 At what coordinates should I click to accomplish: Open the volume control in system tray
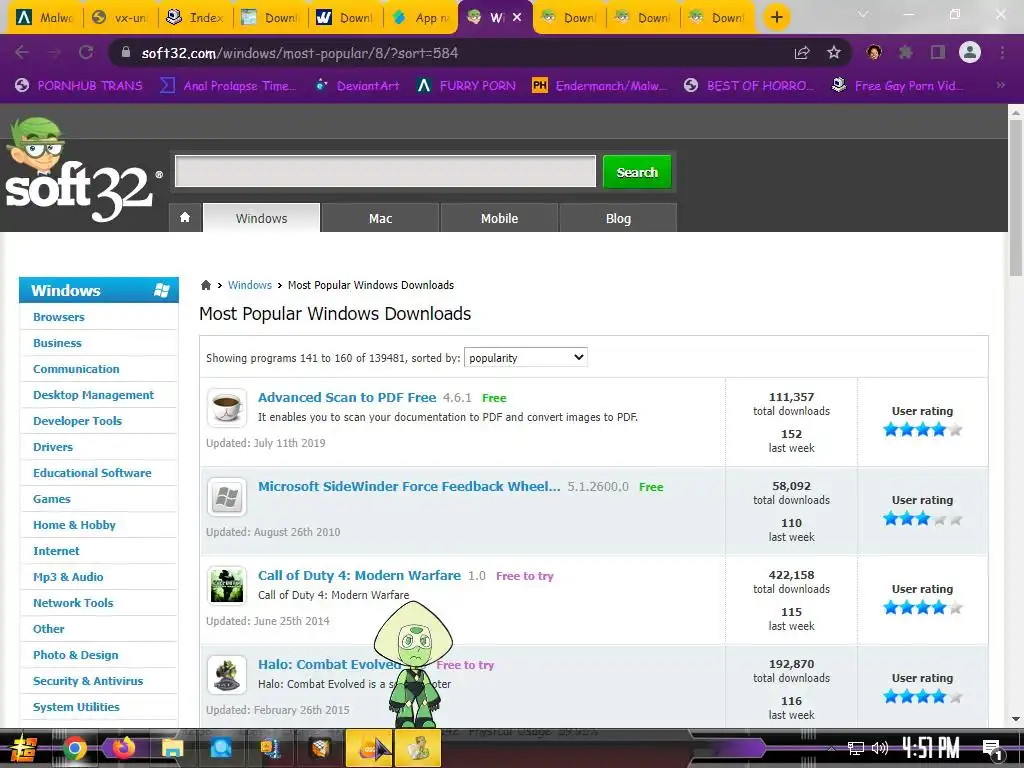880,748
